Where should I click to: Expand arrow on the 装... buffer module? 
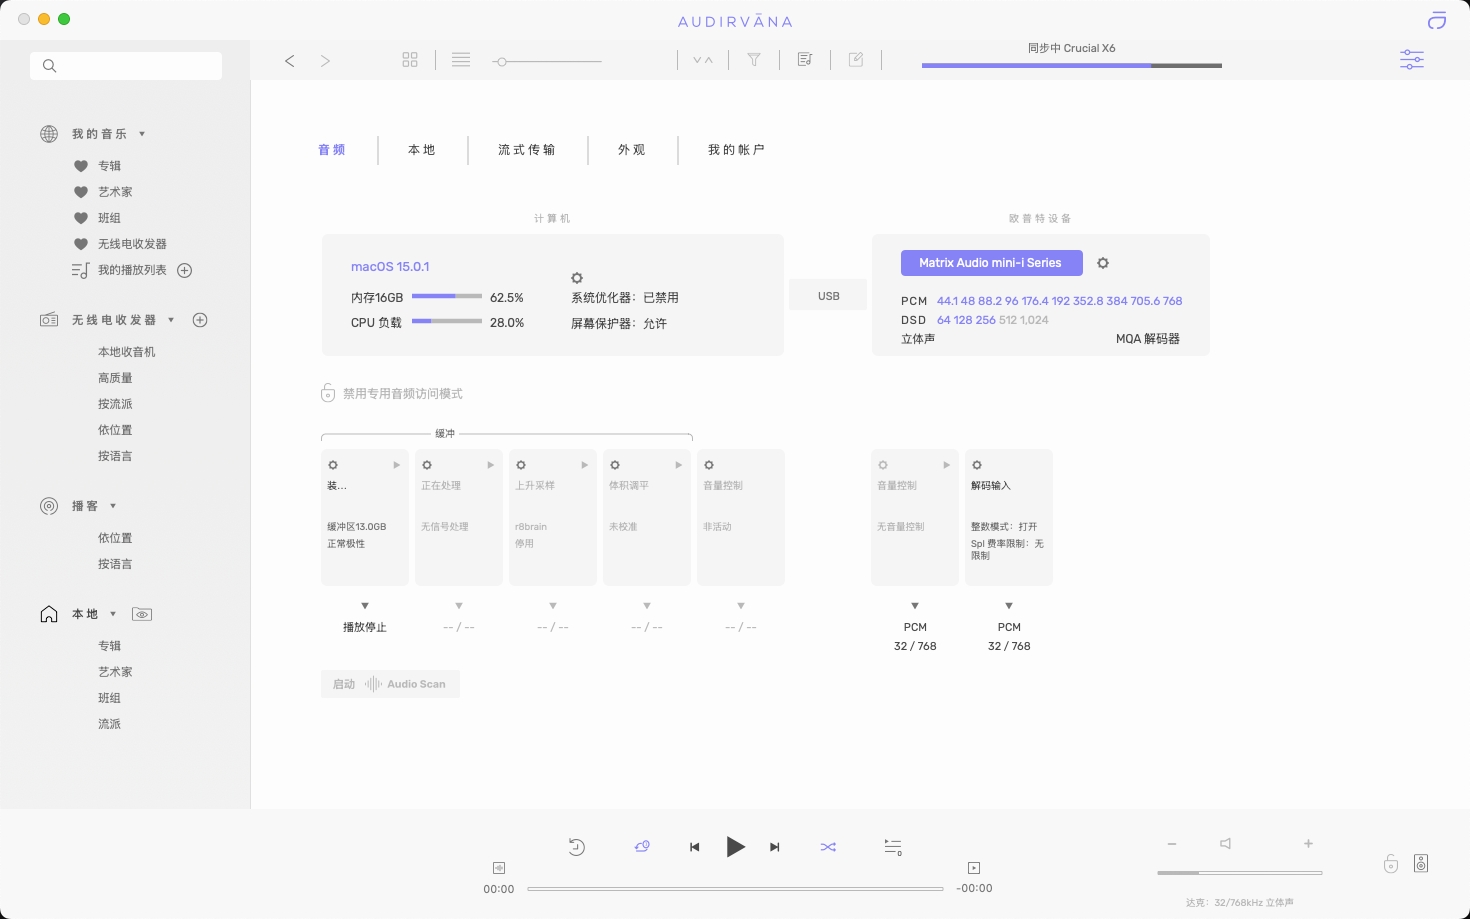tap(397, 465)
